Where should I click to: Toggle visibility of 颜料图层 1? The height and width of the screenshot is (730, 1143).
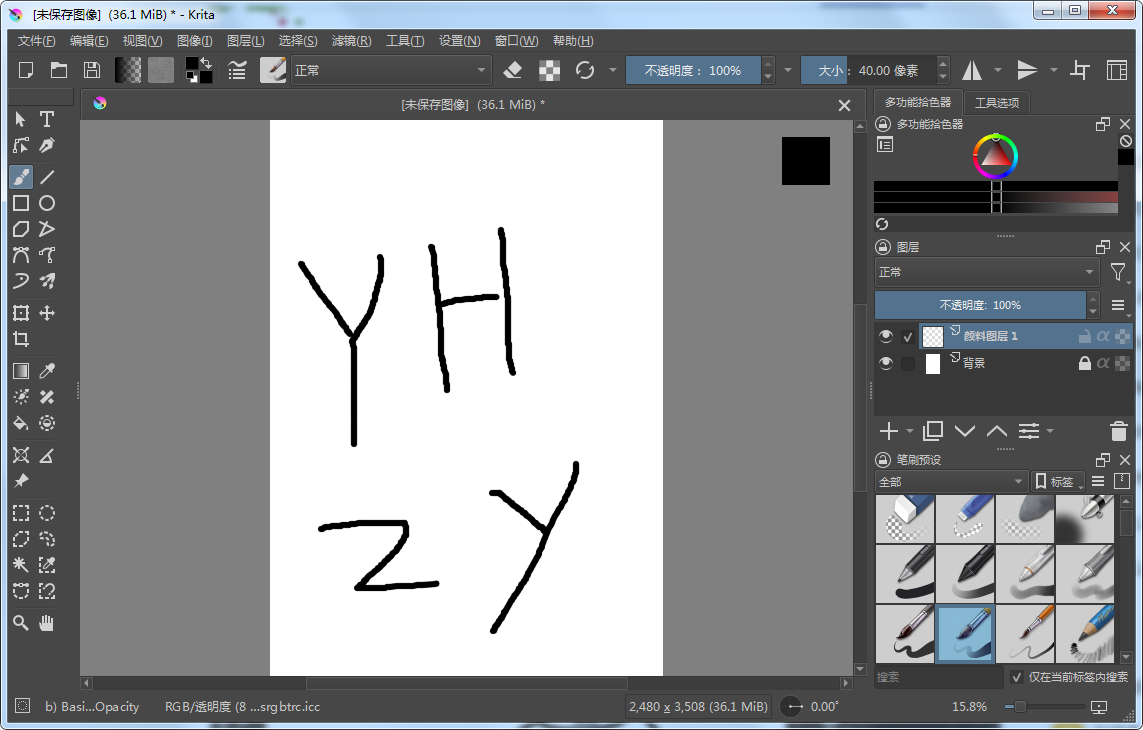point(885,336)
